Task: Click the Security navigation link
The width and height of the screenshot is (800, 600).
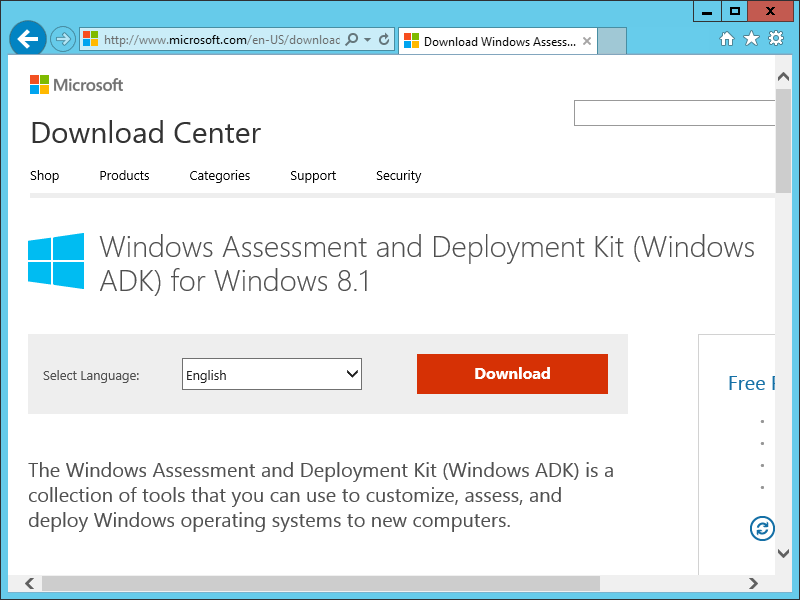Action: pyautogui.click(x=399, y=176)
